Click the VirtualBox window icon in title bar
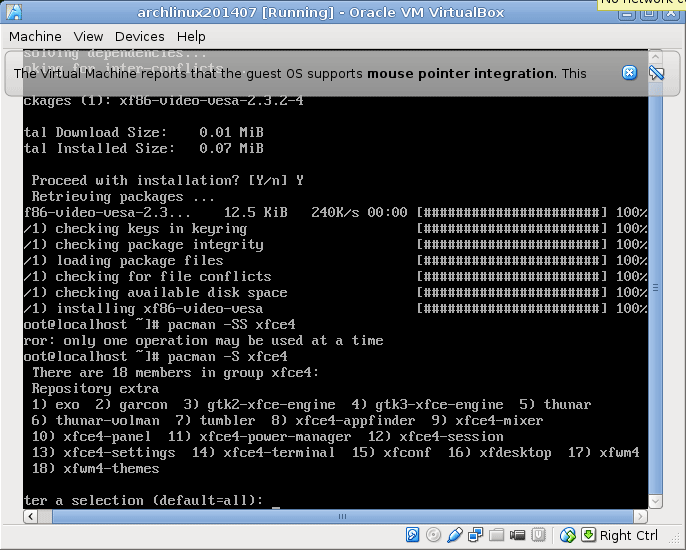Screen dimensions: 686x550 pos(14,12)
